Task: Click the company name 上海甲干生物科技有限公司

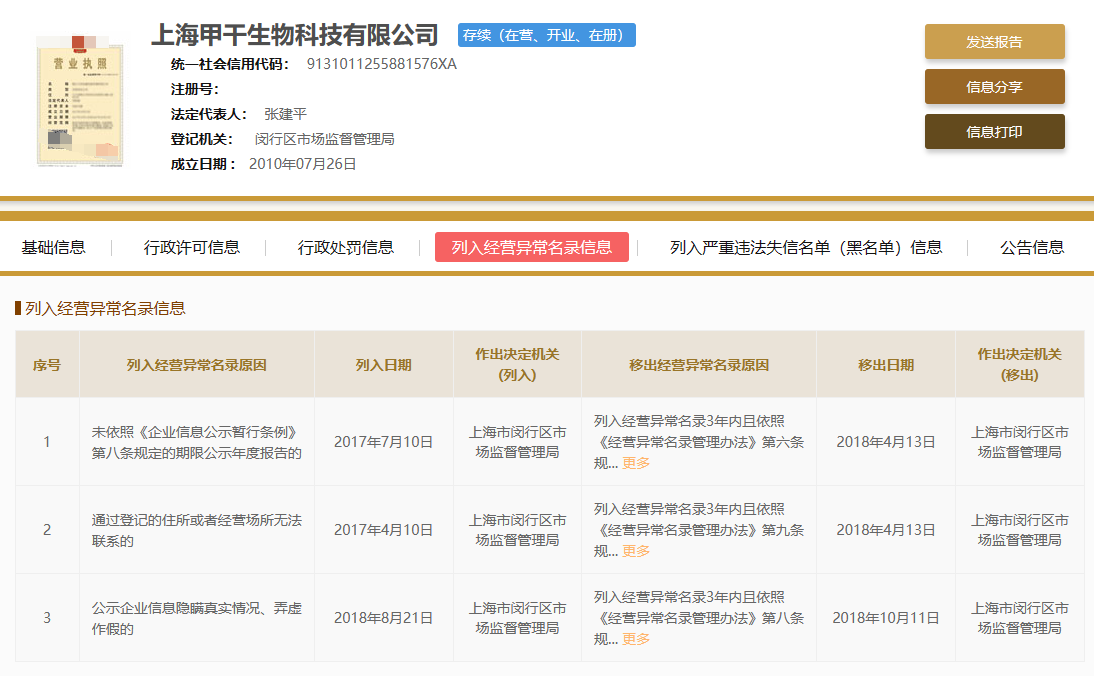Action: (x=295, y=35)
